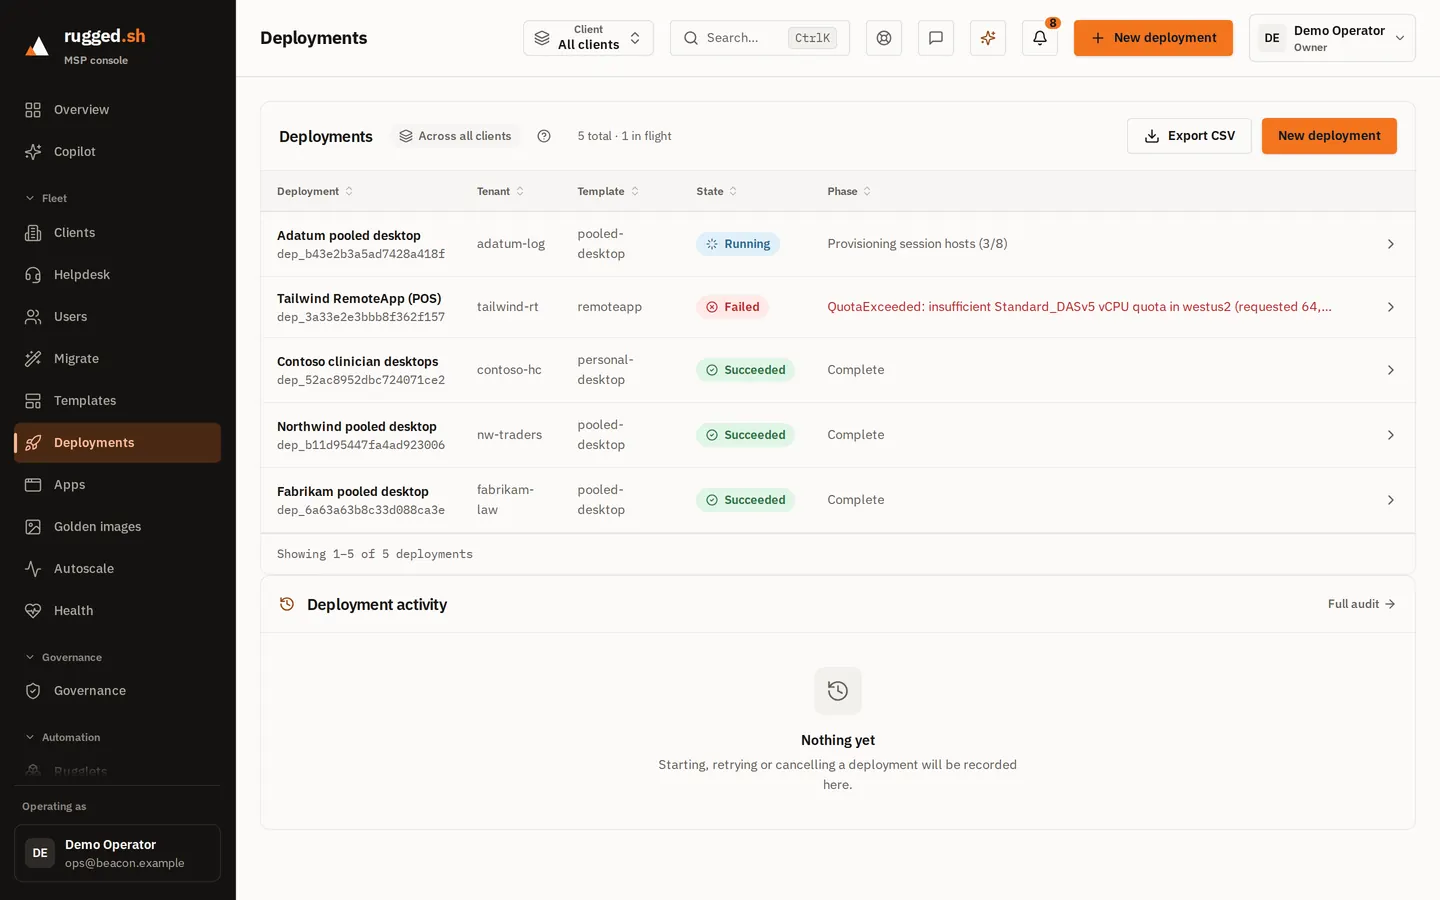Sort by Phase column
Screen dimensions: 1440x900
point(849,191)
